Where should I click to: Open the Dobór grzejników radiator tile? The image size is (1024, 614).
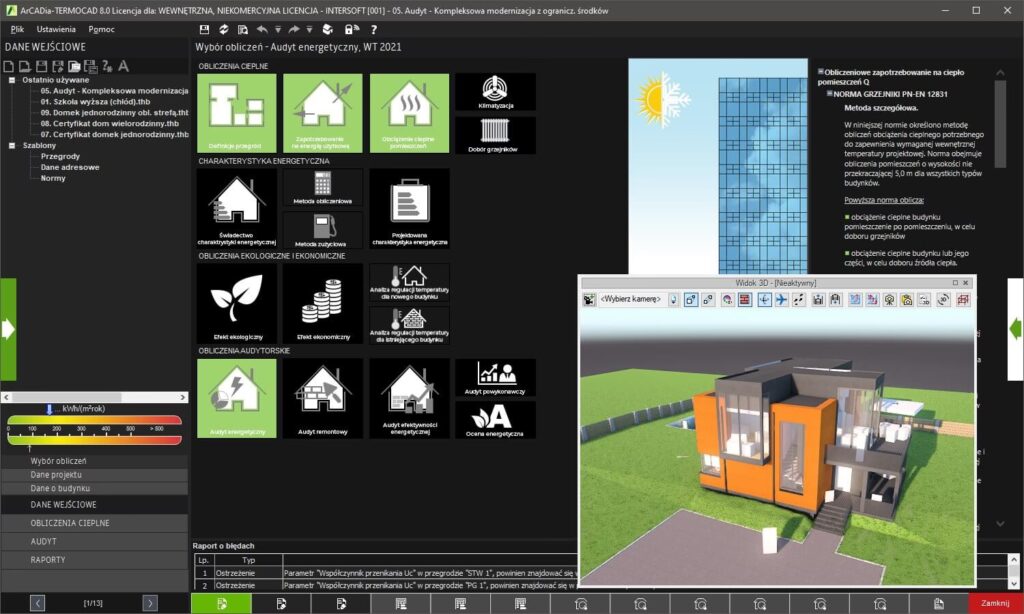click(495, 135)
